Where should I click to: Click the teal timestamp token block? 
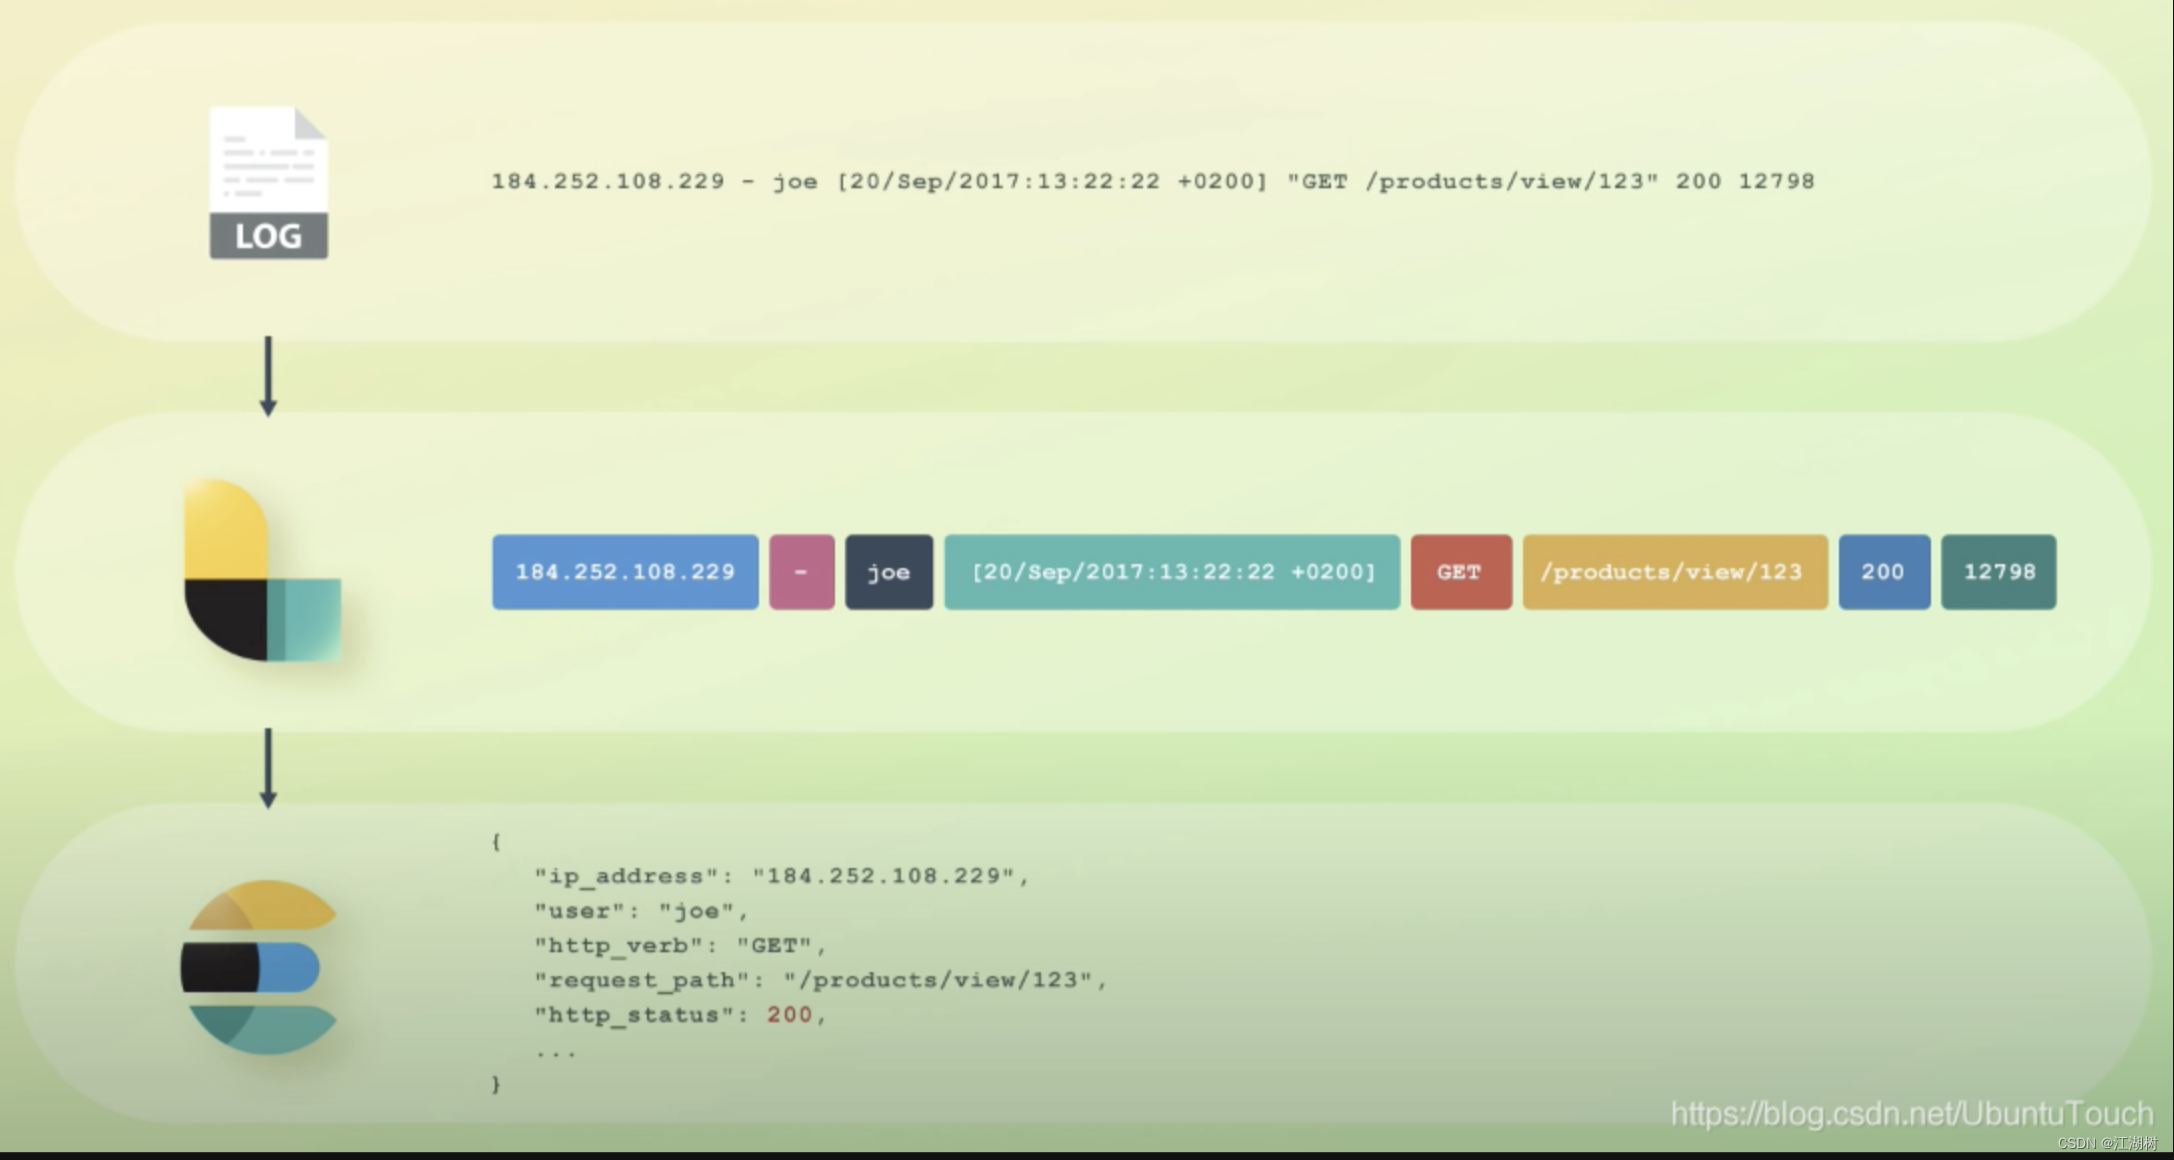(1172, 572)
